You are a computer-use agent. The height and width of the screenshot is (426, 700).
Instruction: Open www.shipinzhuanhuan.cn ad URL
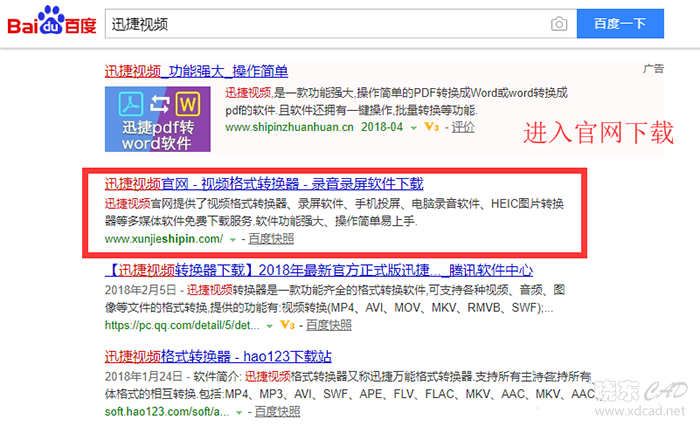(x=289, y=127)
